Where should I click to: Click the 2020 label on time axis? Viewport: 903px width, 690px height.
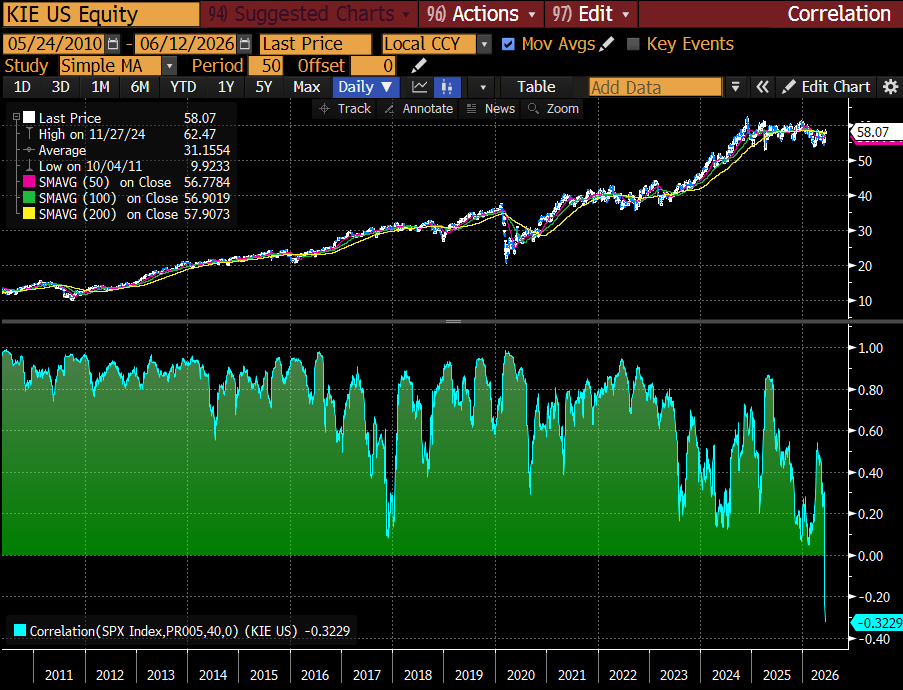[521, 675]
